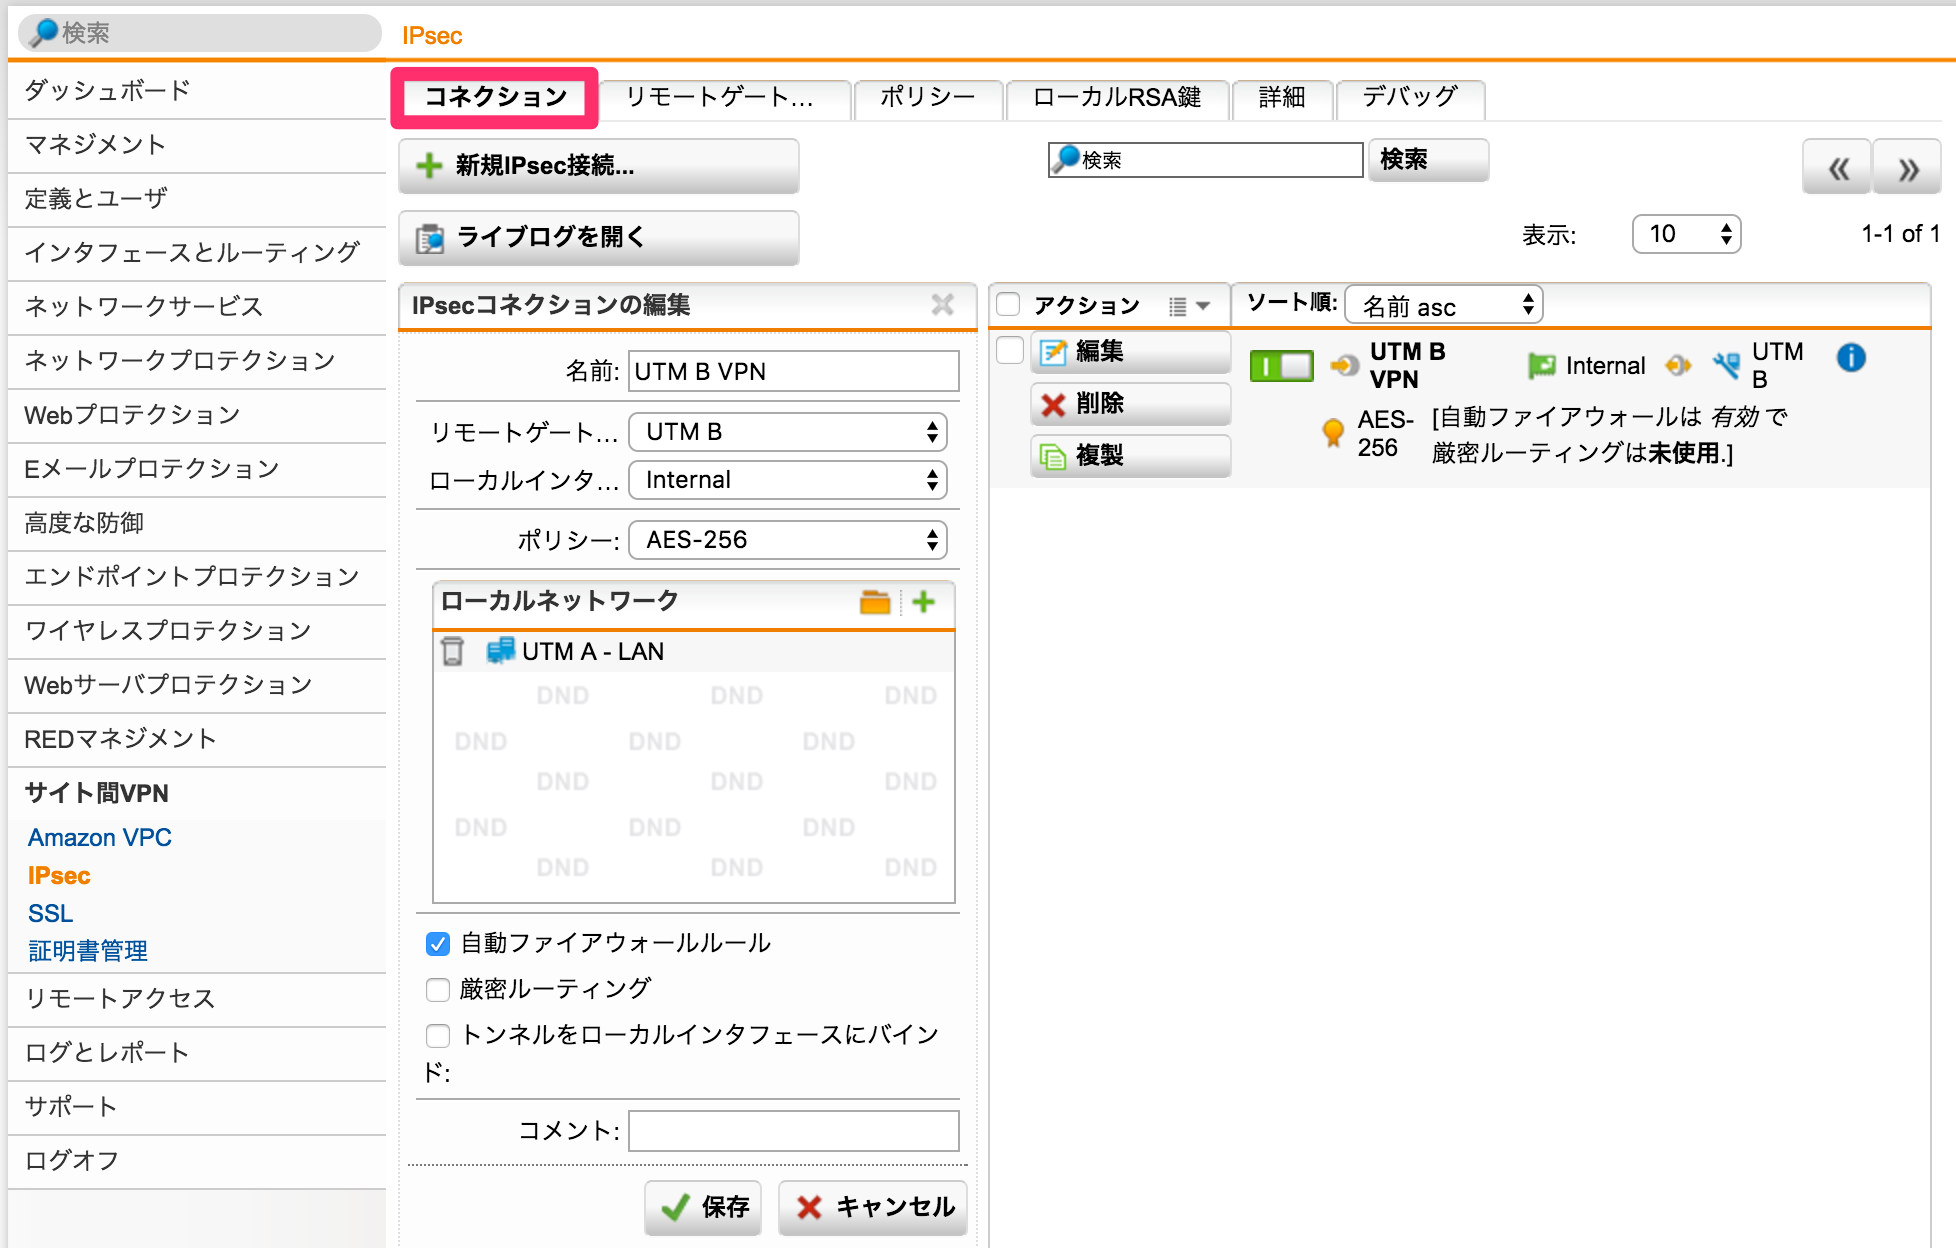The height and width of the screenshot is (1248, 1956).
Task: Click the search magnifier in sidebar
Action: 44,33
